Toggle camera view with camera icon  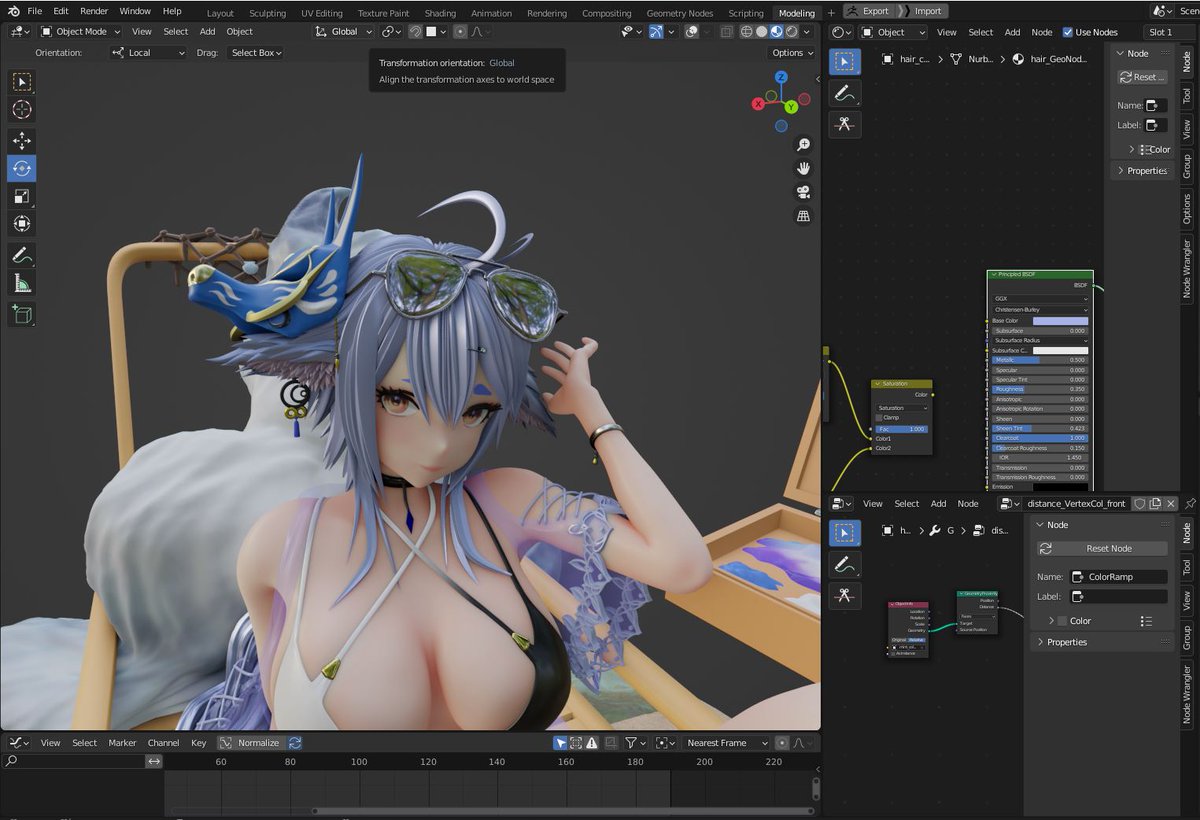click(x=803, y=192)
